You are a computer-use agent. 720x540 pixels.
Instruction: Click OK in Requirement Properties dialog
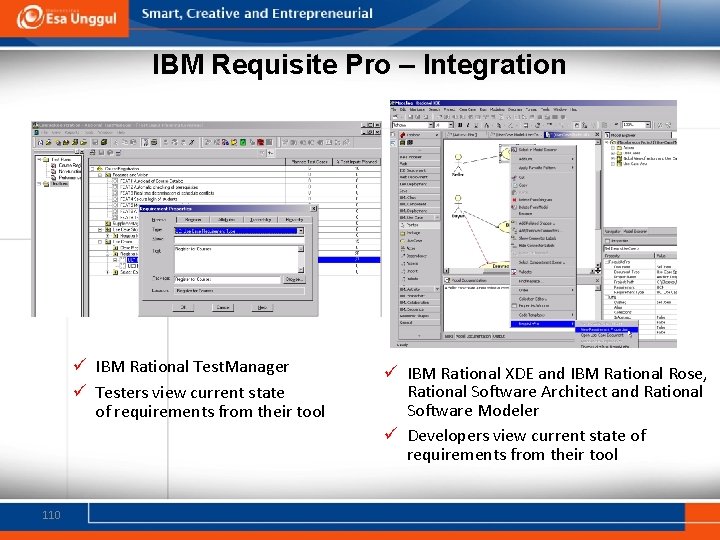pyautogui.click(x=183, y=307)
